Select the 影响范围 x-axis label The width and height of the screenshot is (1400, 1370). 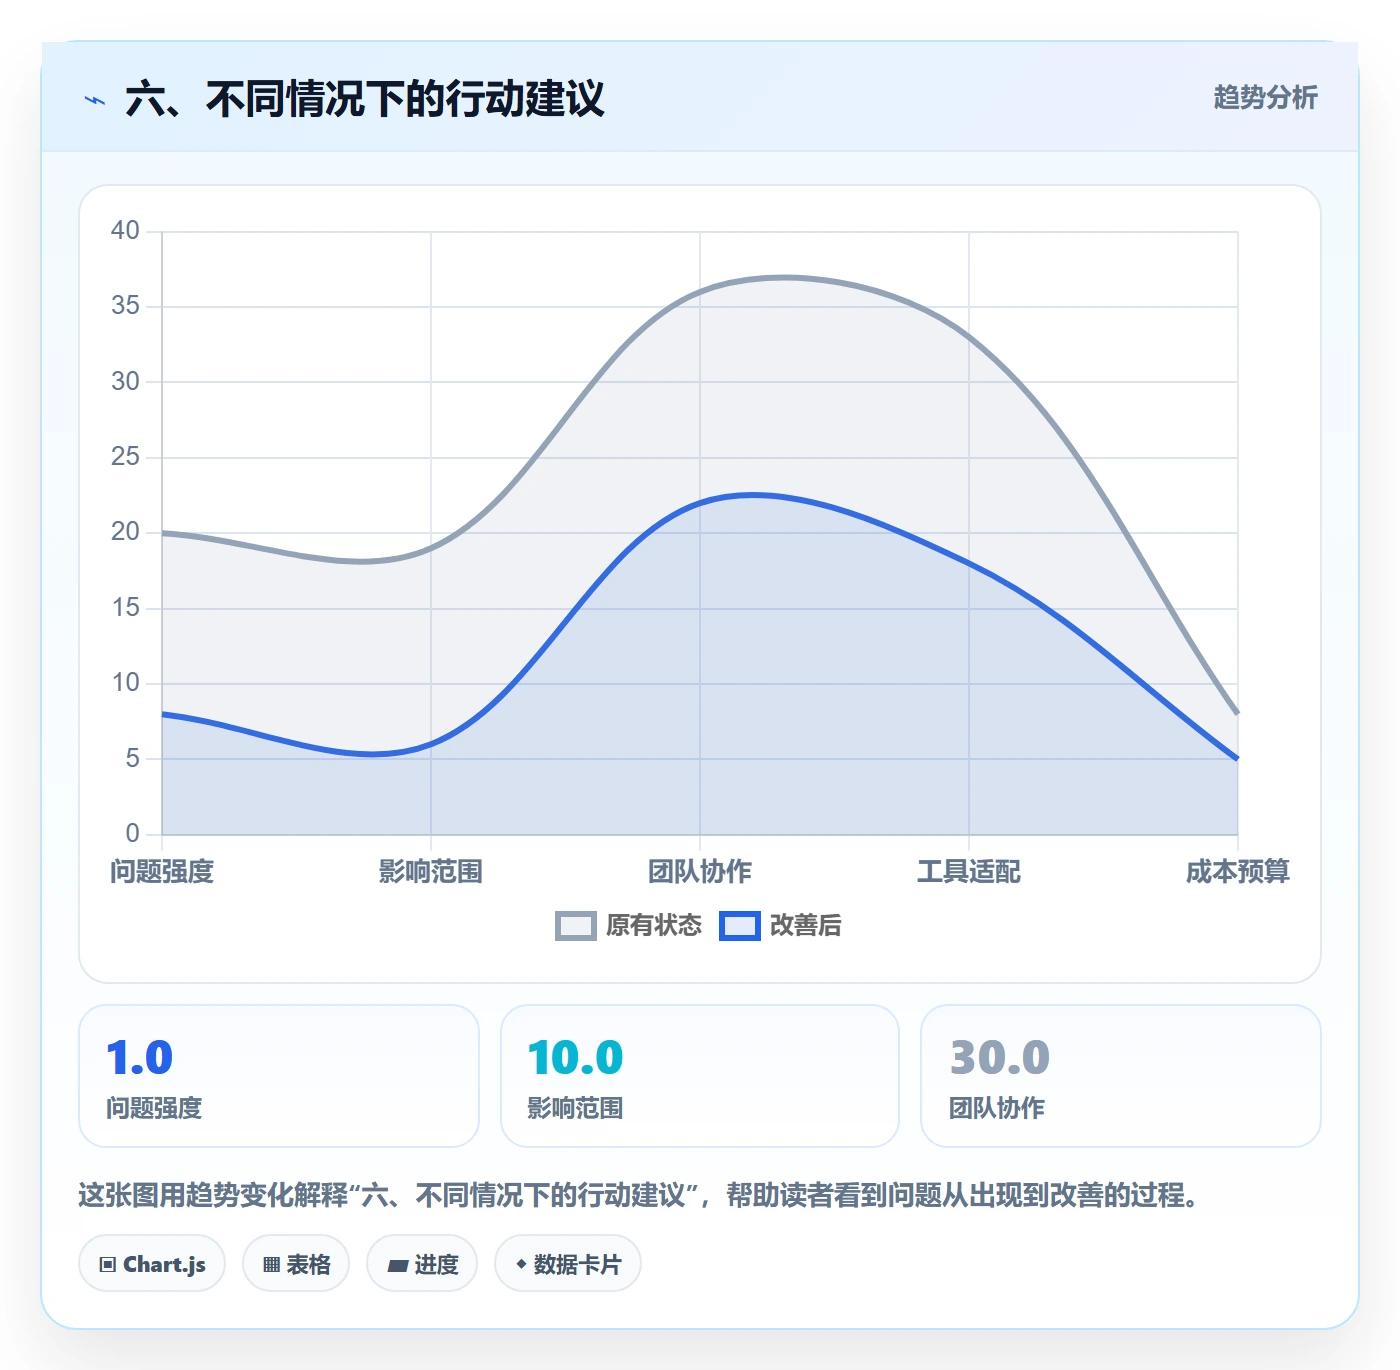pos(431,871)
